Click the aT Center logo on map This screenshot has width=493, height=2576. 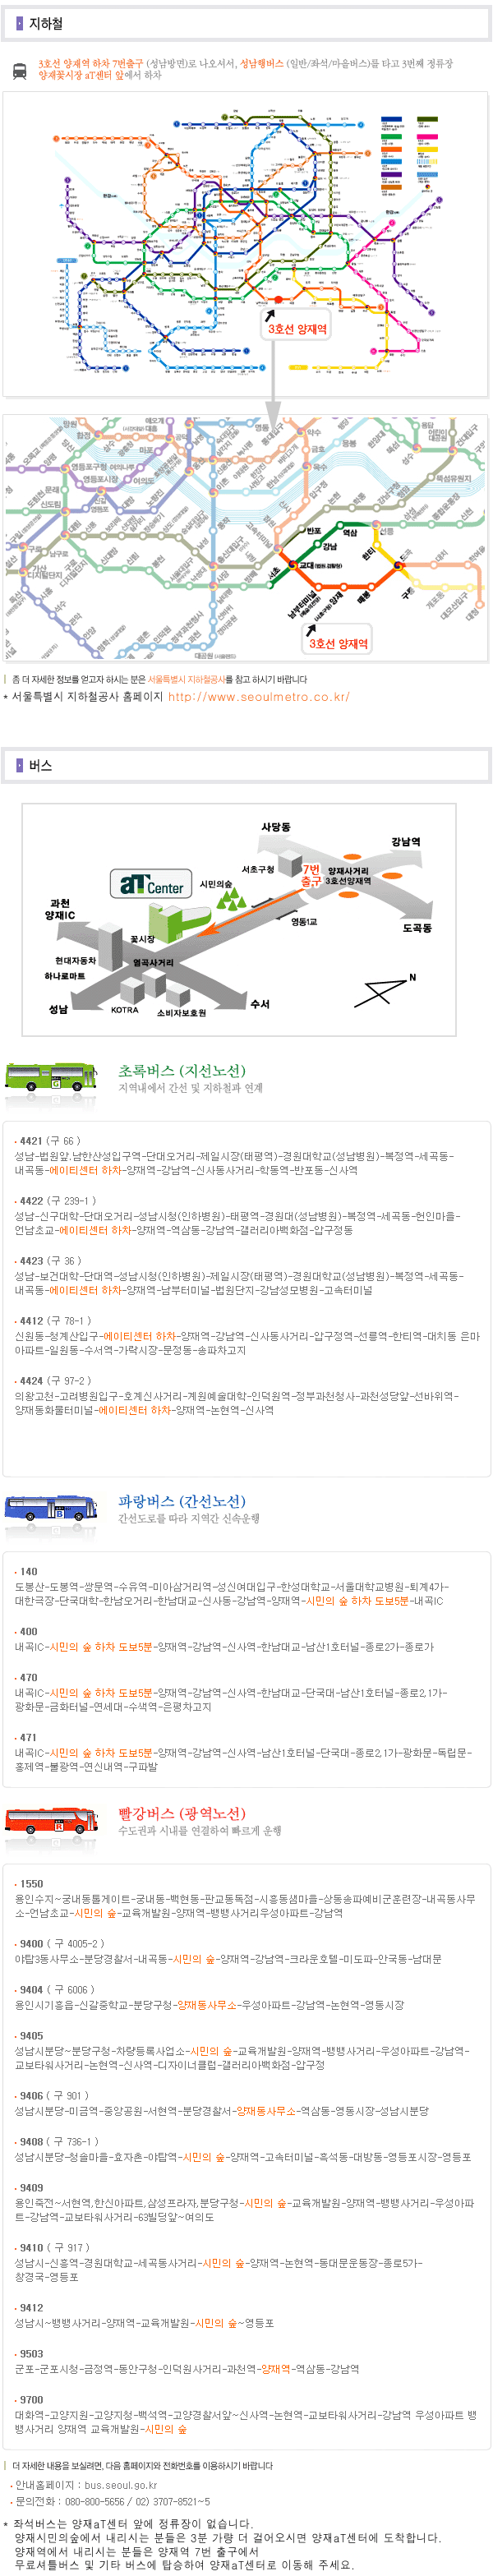149,884
